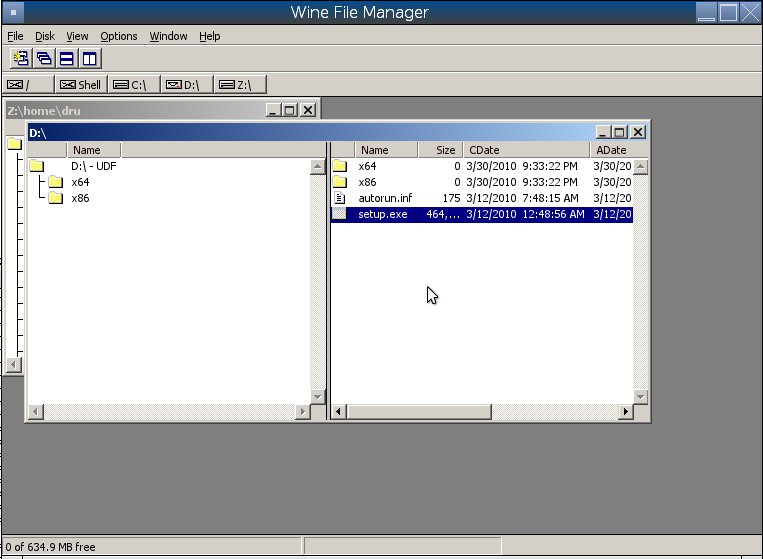Click the setup.exe file icon
Viewport: 763px width, 559px height.
339,214
